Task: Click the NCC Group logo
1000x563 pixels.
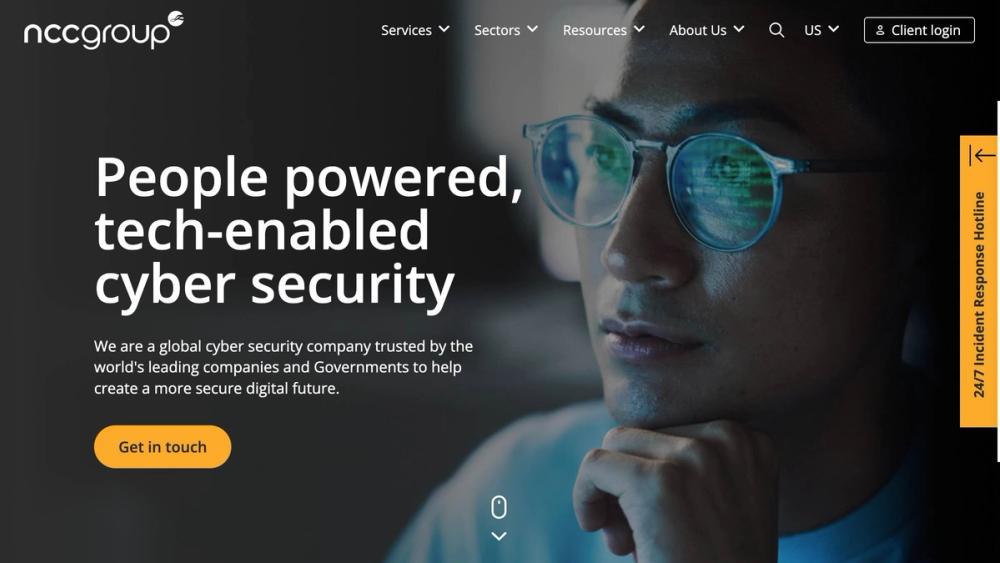Action: 104,30
